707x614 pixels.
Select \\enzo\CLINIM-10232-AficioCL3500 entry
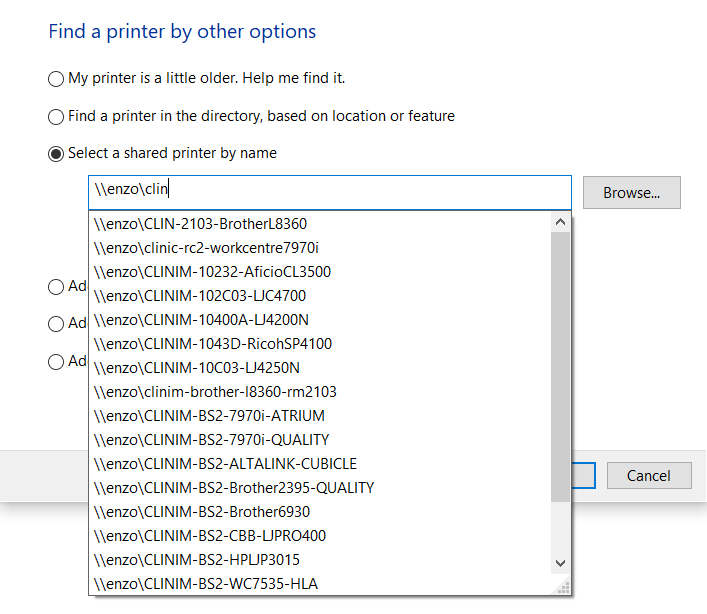coord(320,272)
